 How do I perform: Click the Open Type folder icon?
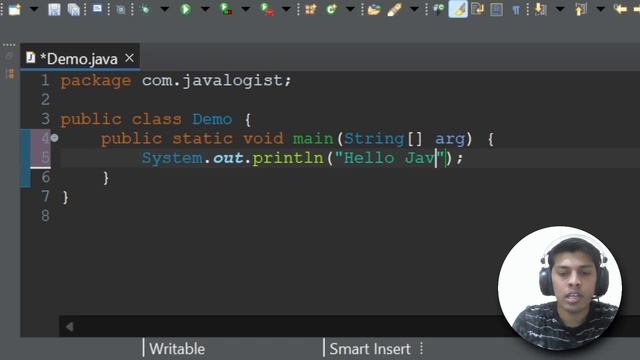point(373,9)
